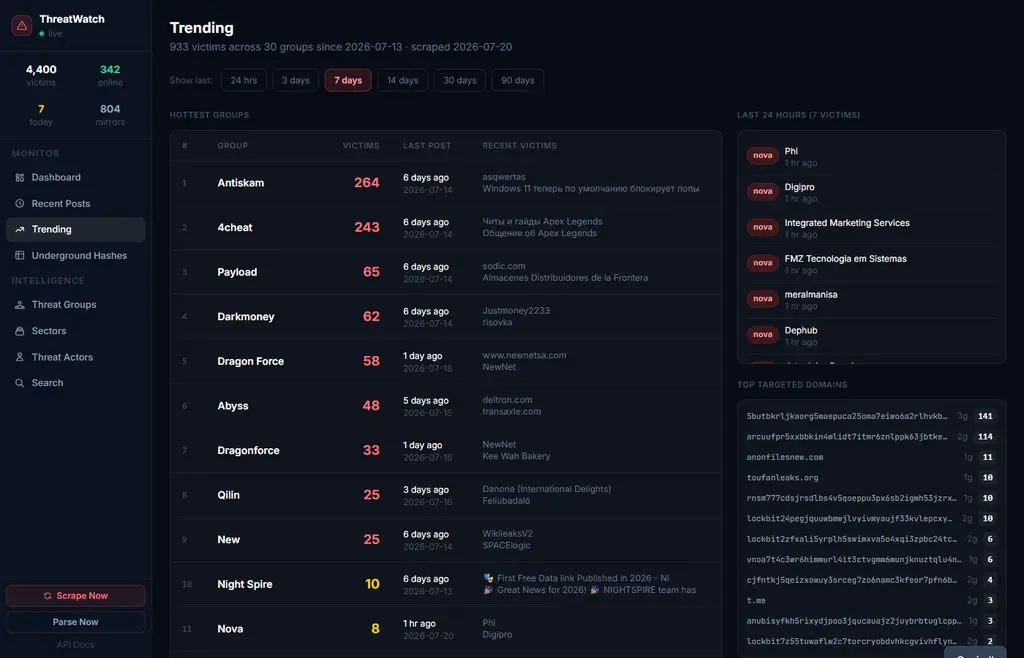The height and width of the screenshot is (658, 1024).
Task: Open the Antiskam group row
Action: 446,183
